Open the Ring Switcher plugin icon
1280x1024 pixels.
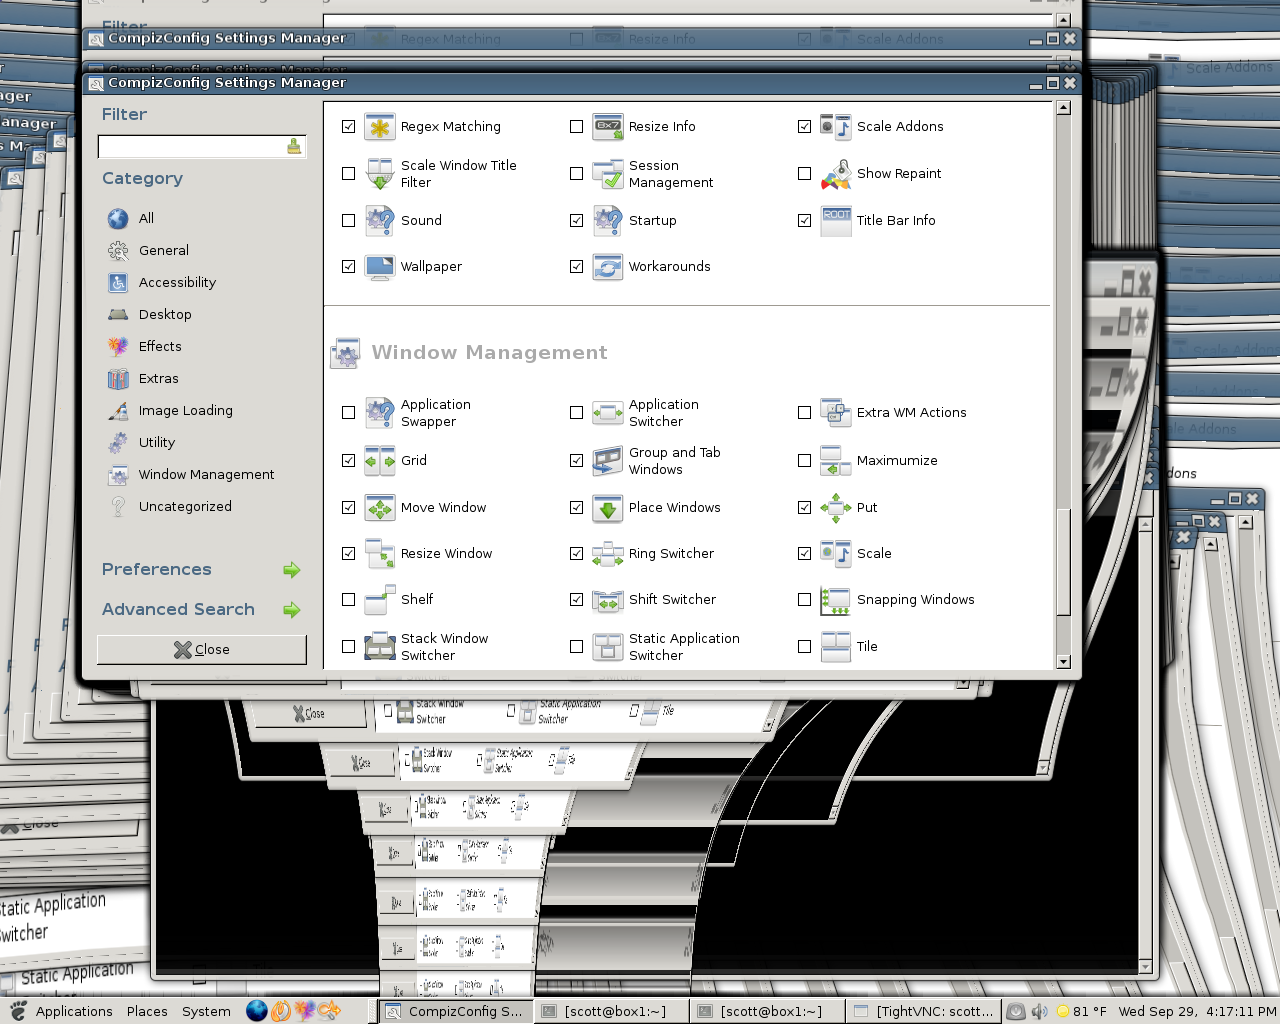click(608, 554)
